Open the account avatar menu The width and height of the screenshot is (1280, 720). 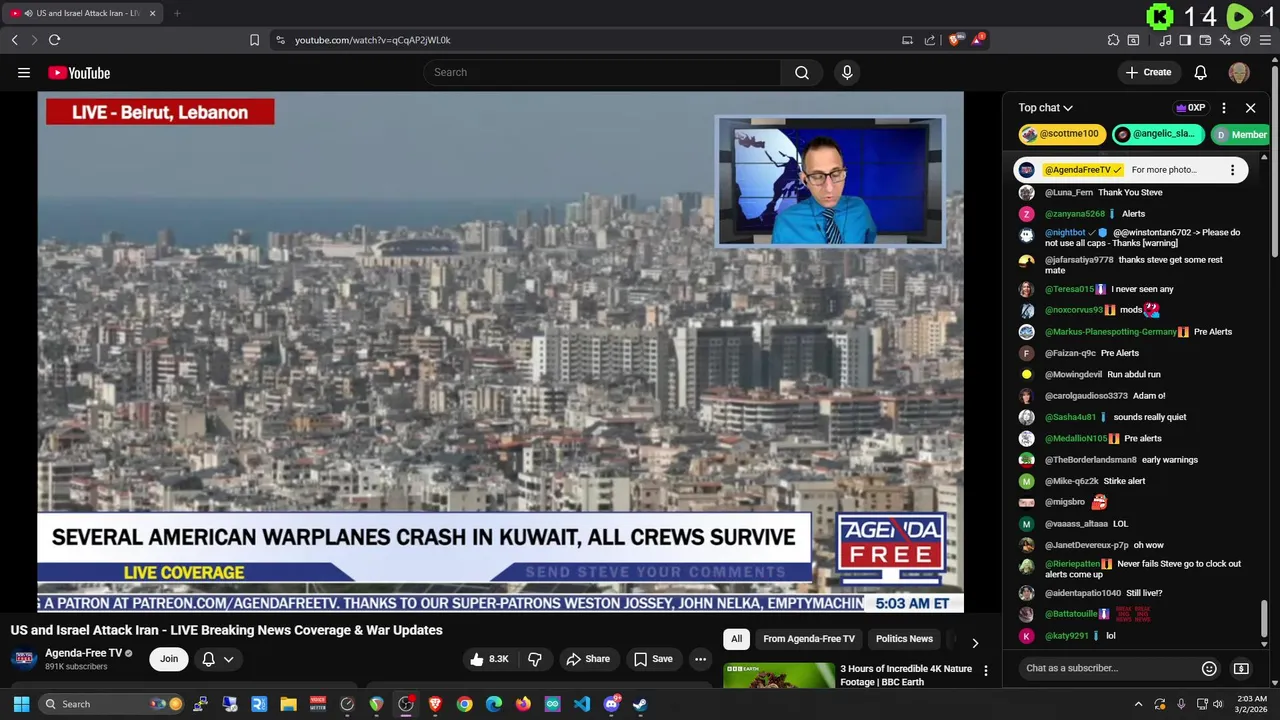[x=1239, y=72]
